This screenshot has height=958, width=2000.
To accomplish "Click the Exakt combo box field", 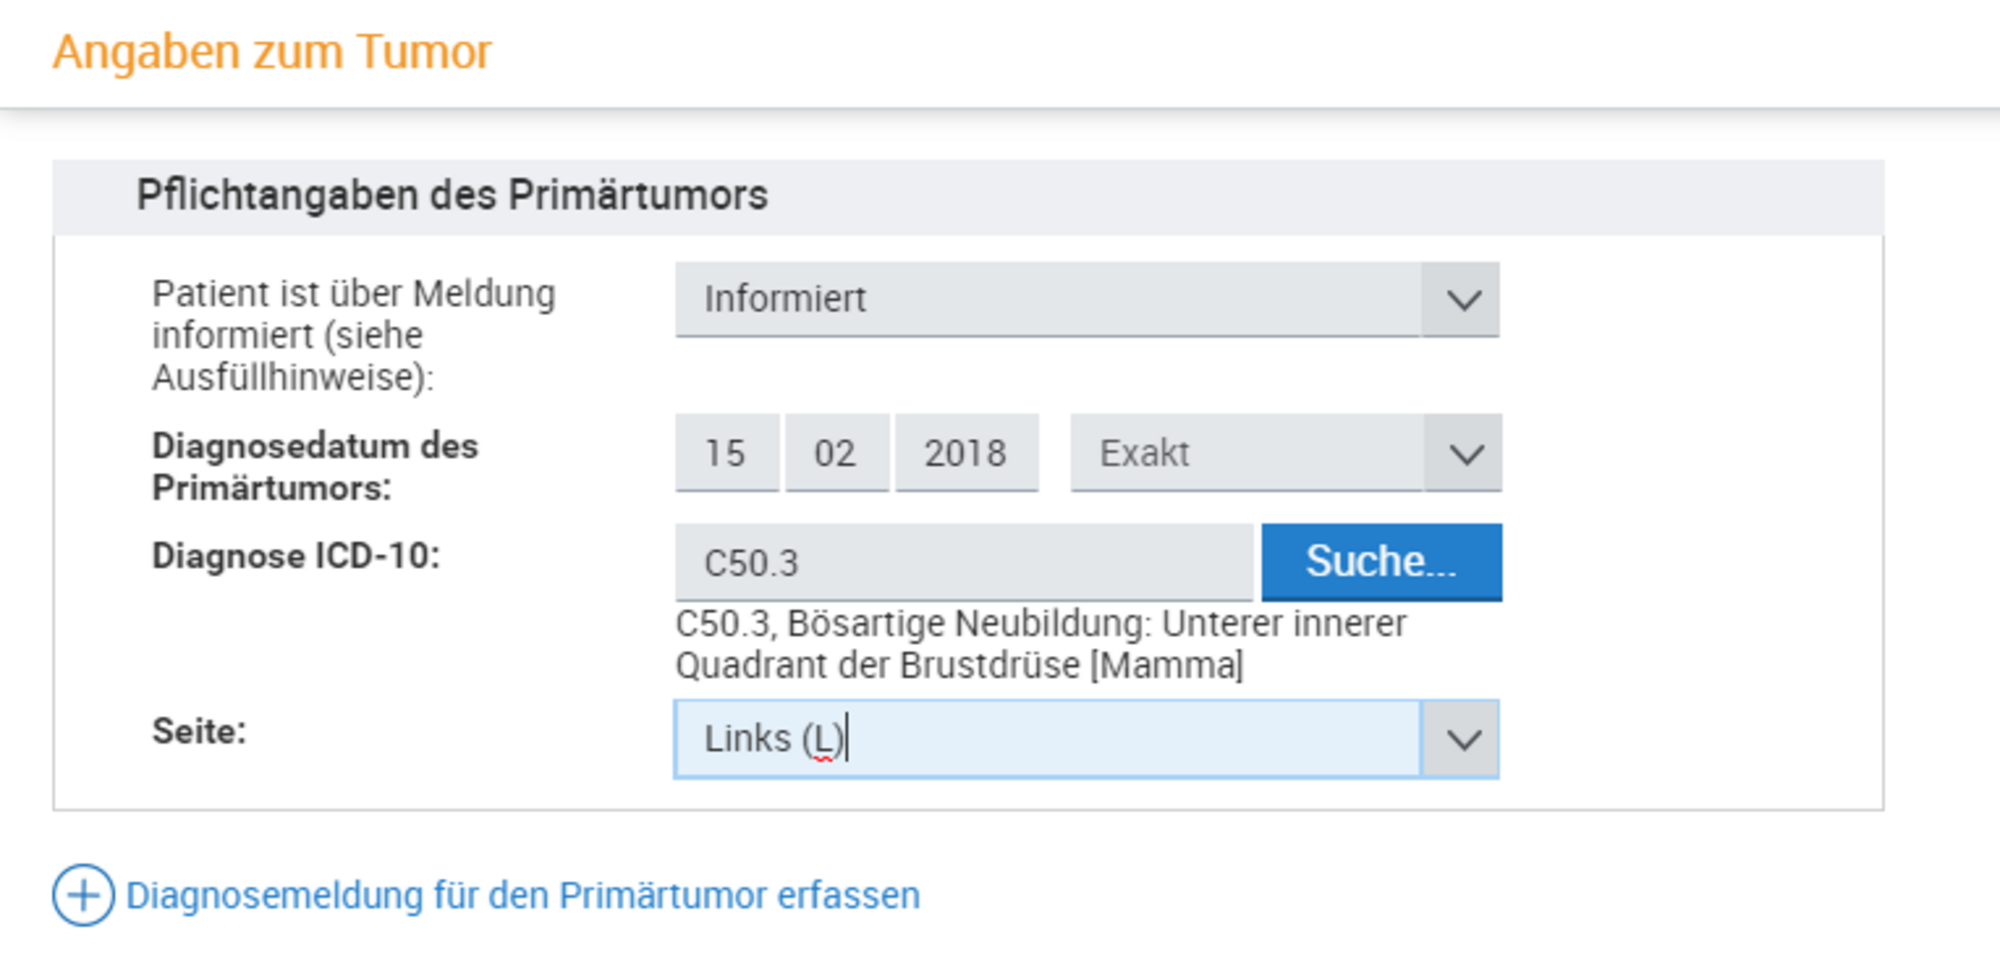I will [1246, 454].
